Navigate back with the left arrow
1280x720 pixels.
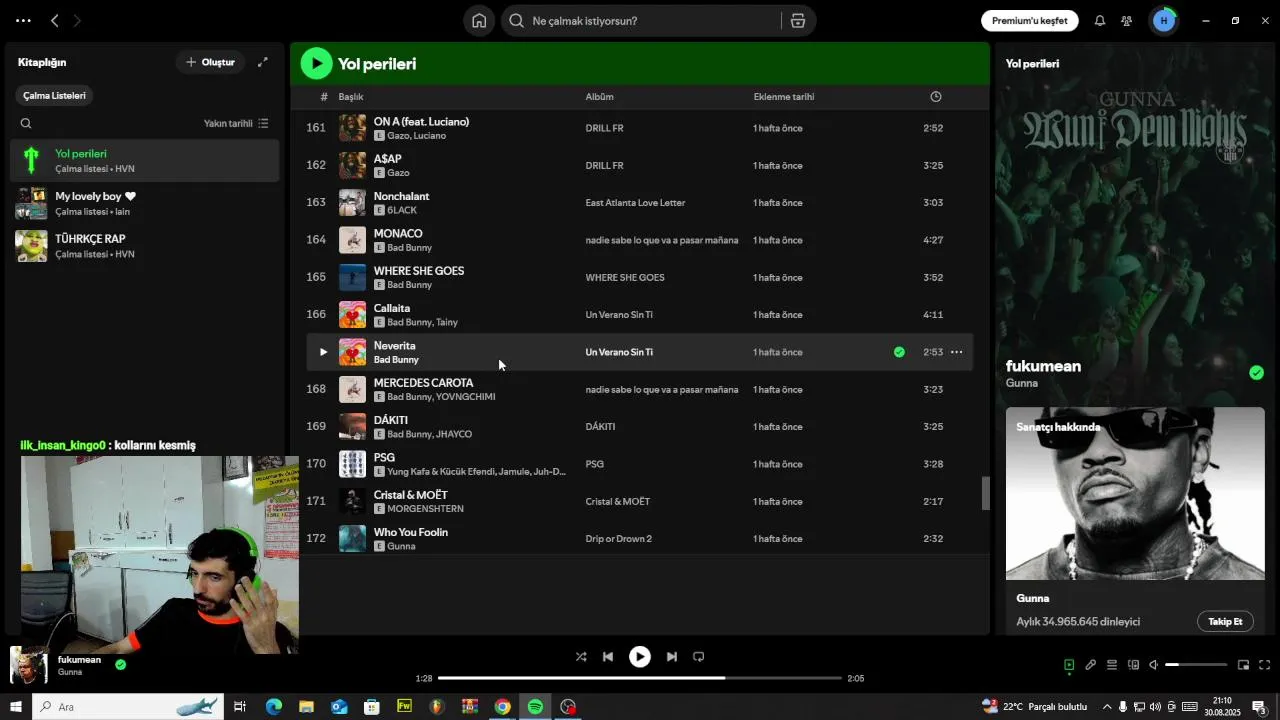click(55, 21)
